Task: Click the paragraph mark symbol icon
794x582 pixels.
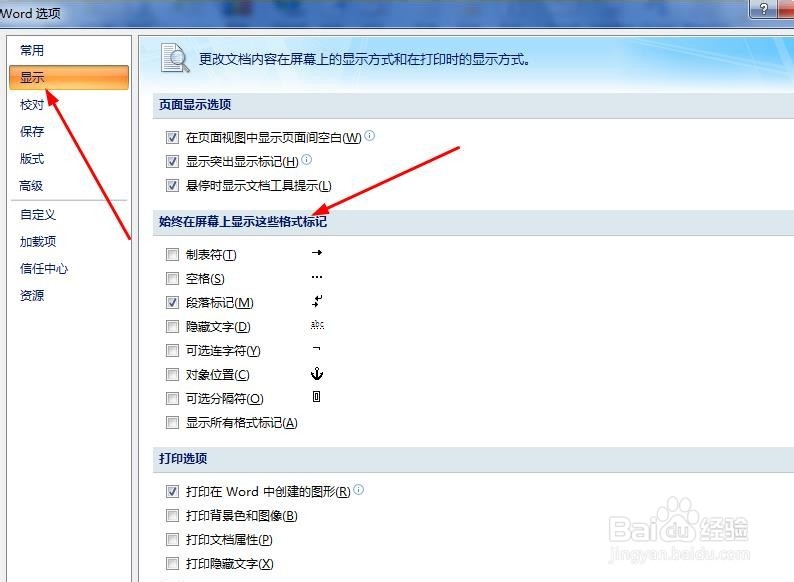Action: pos(317,301)
